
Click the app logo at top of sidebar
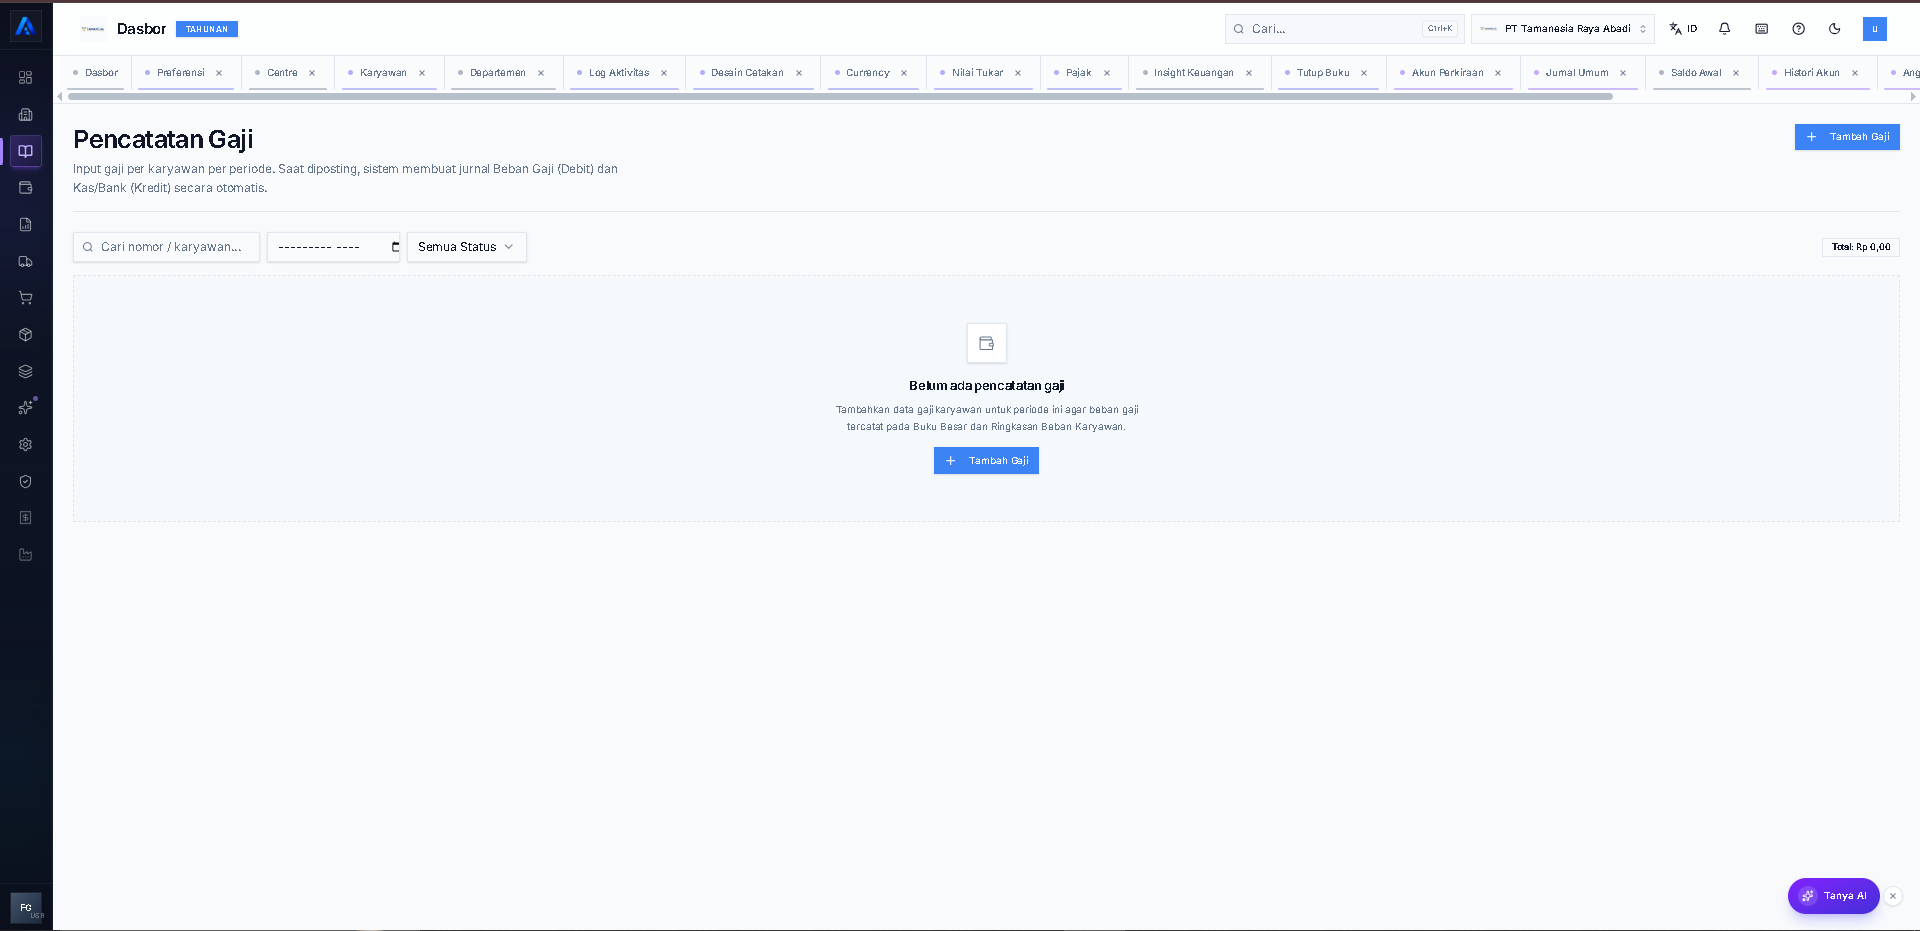pos(26,27)
